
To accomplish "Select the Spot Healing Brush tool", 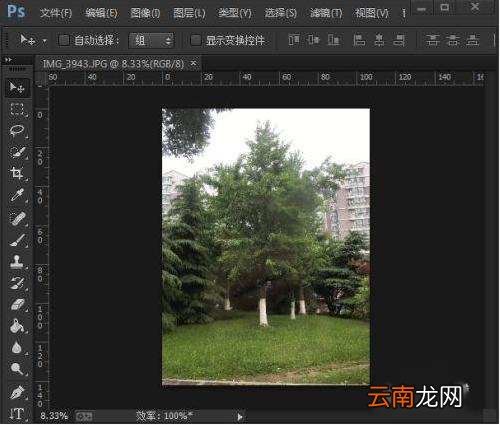I will pos(17,219).
